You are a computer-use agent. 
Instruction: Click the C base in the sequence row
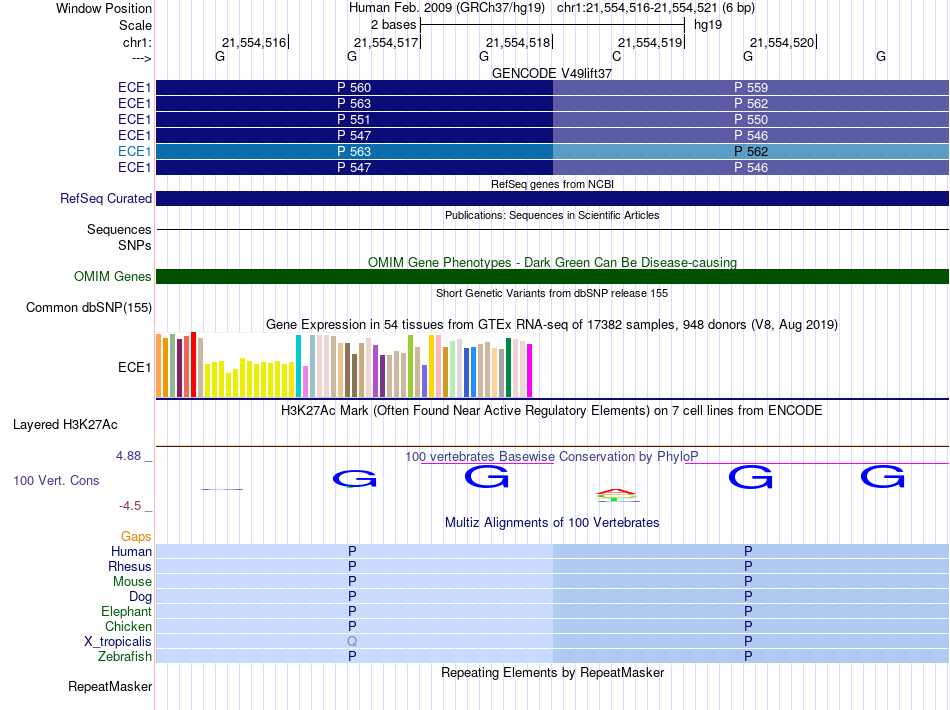616,56
